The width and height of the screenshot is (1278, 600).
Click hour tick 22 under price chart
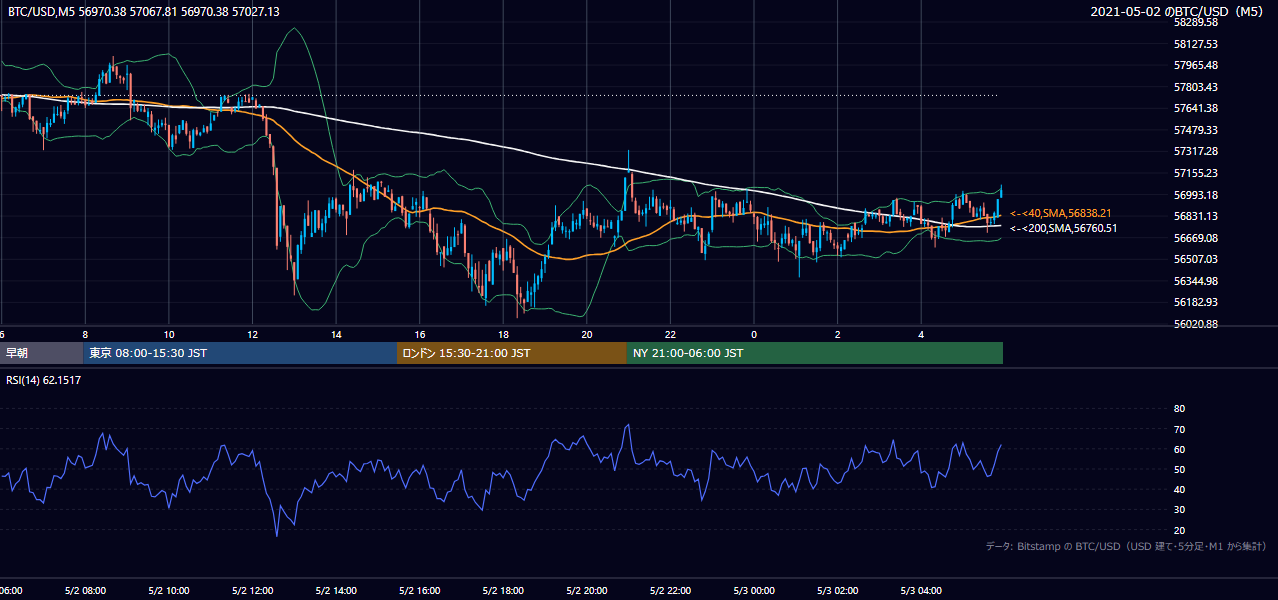(x=670, y=335)
